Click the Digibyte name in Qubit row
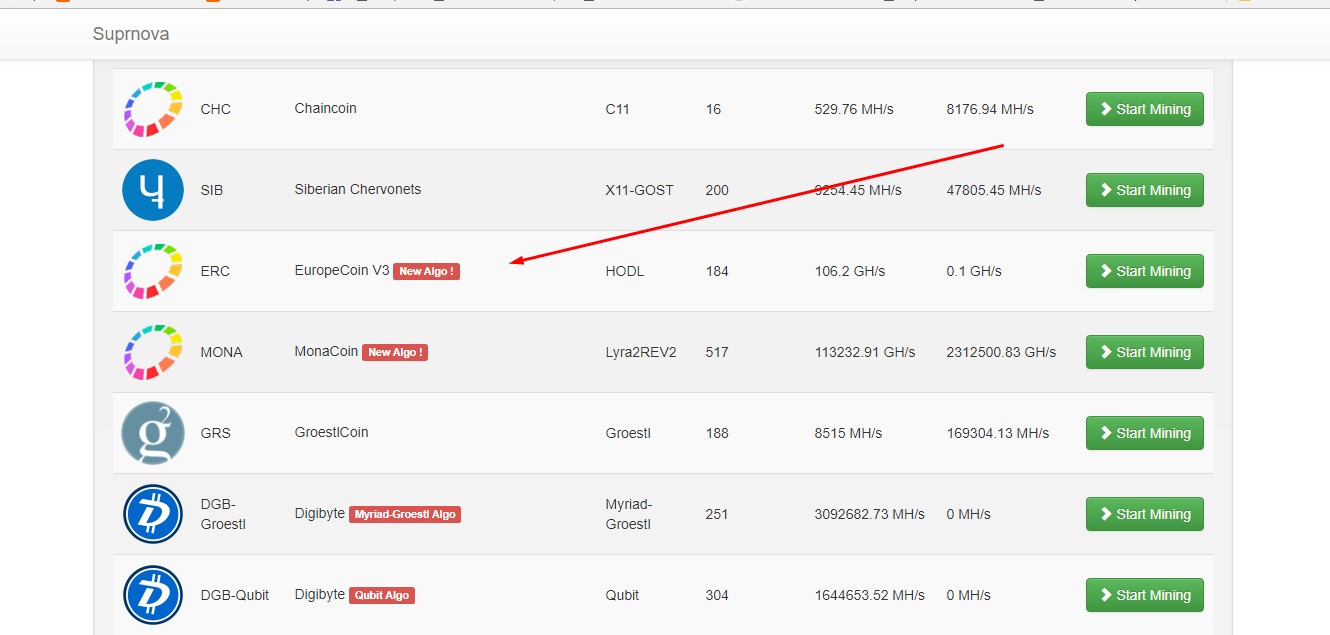This screenshot has width=1330, height=635. click(320, 594)
